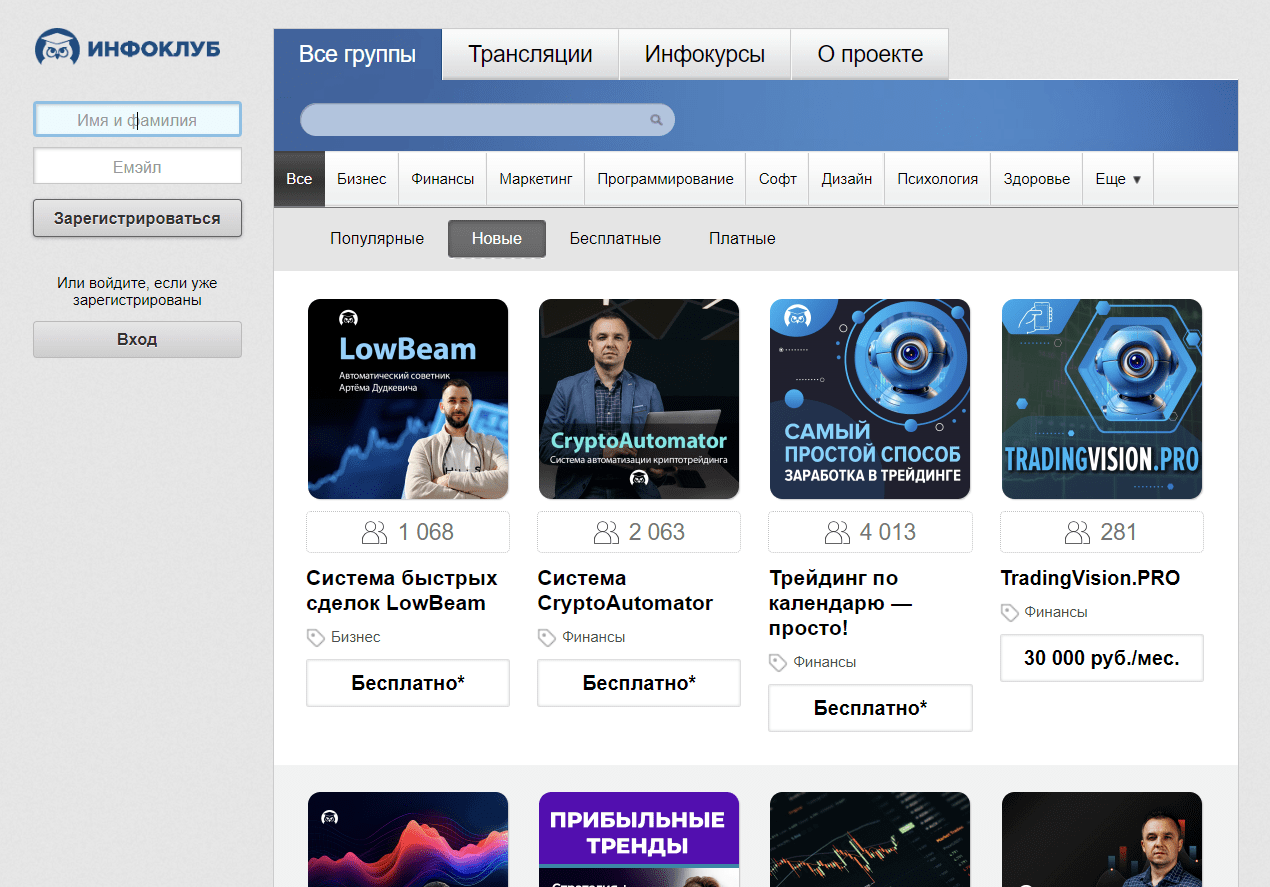This screenshot has height=887, width=1270.
Task: Open the Инфокурсы tab
Action: [705, 54]
